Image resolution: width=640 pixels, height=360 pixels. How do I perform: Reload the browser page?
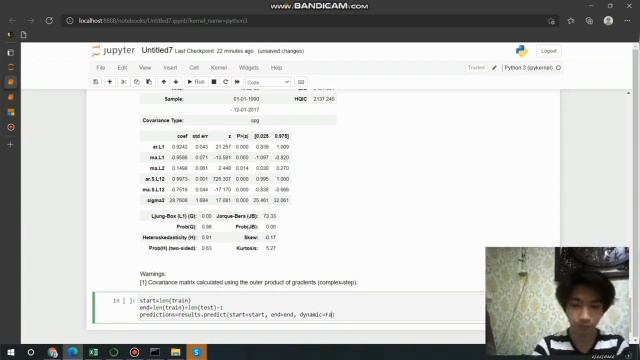pos(49,20)
